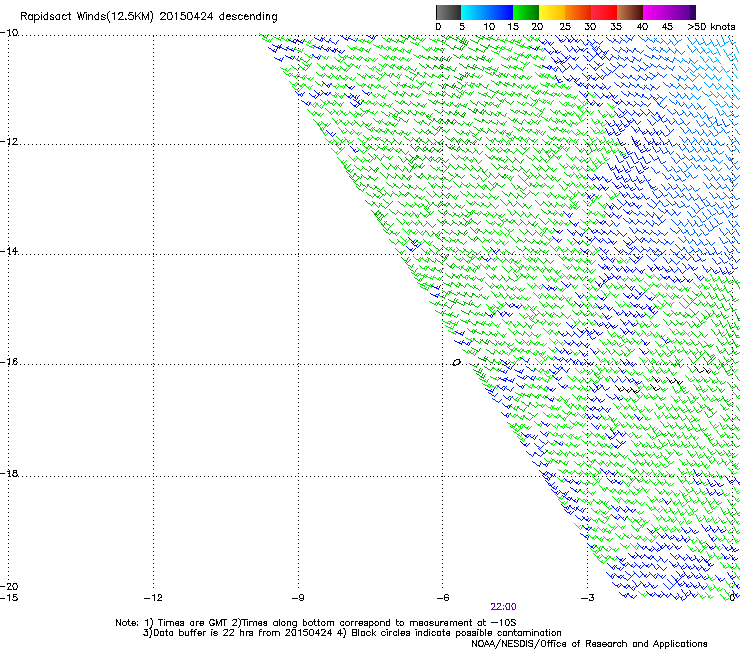The width and height of the screenshot is (740, 650).
Task: Click the -12 longitude axis label
Action: click(153, 598)
